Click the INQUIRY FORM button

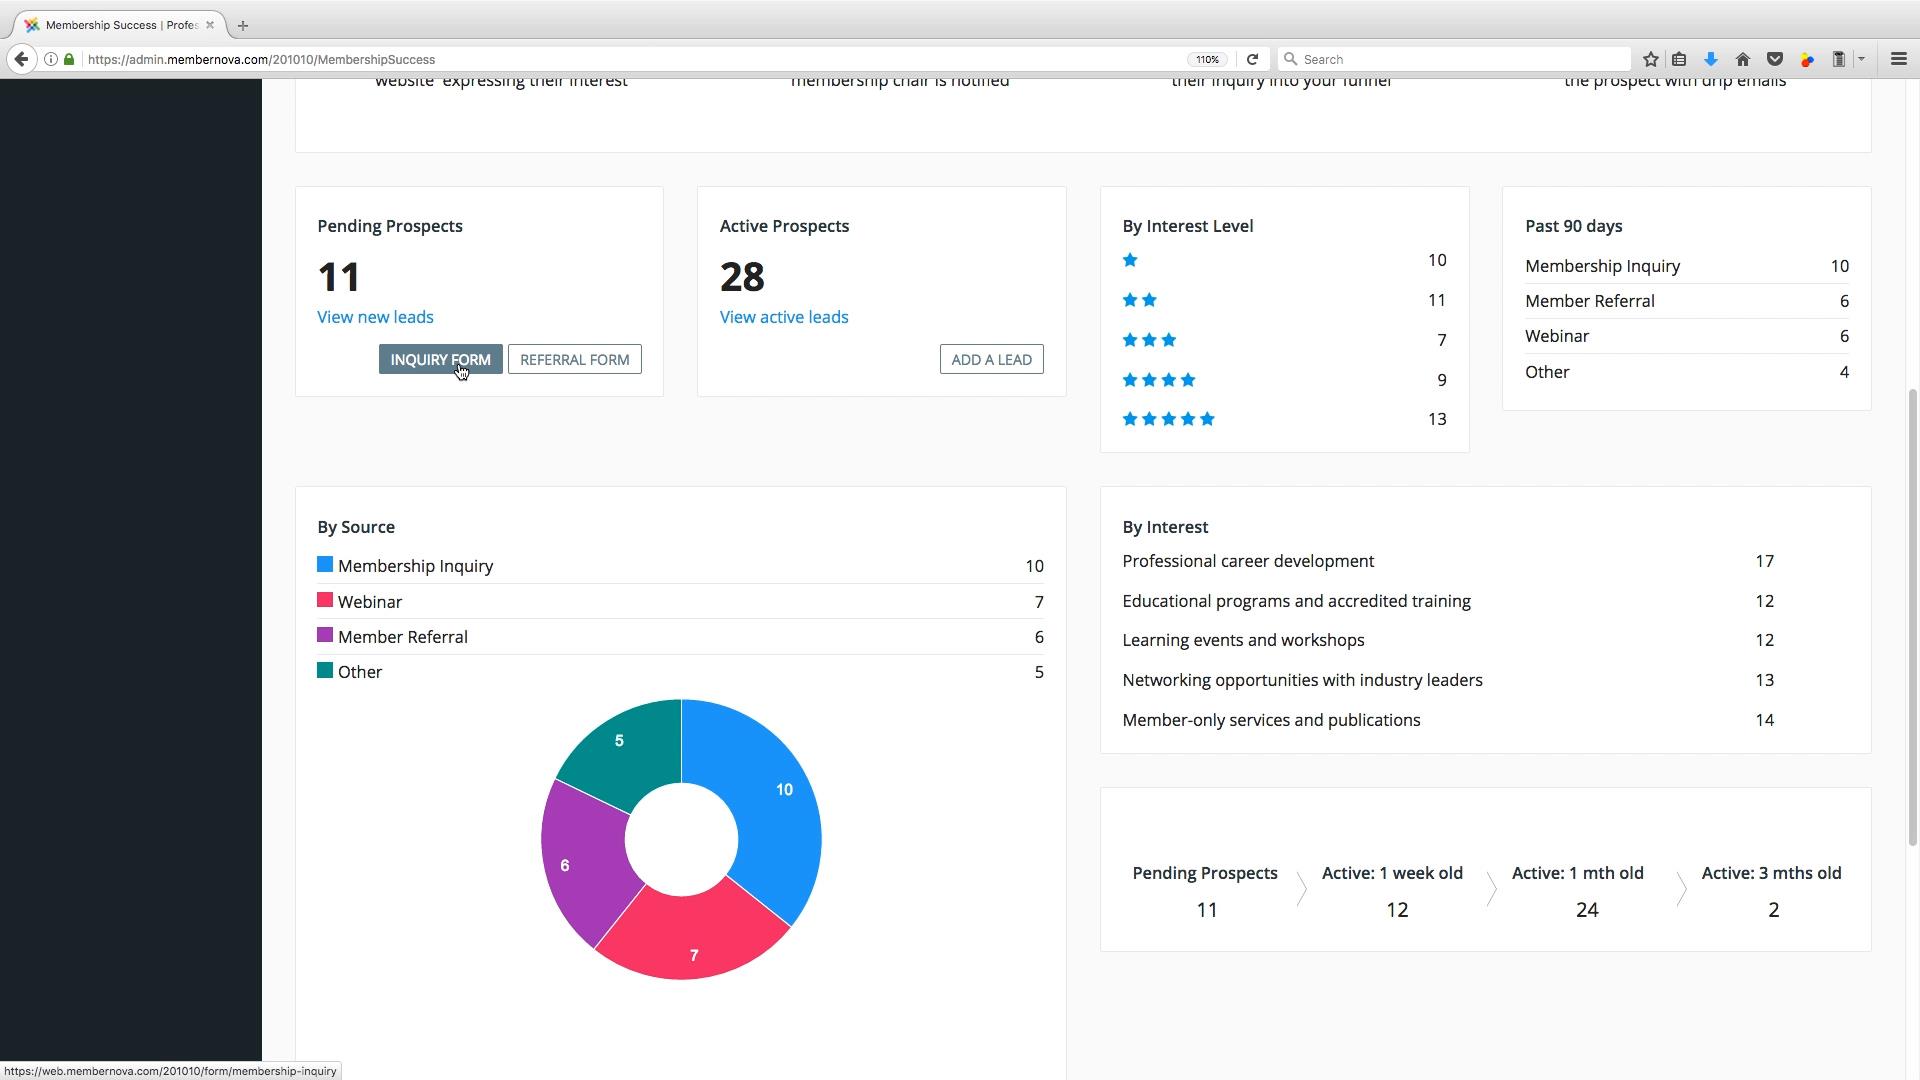(x=440, y=359)
